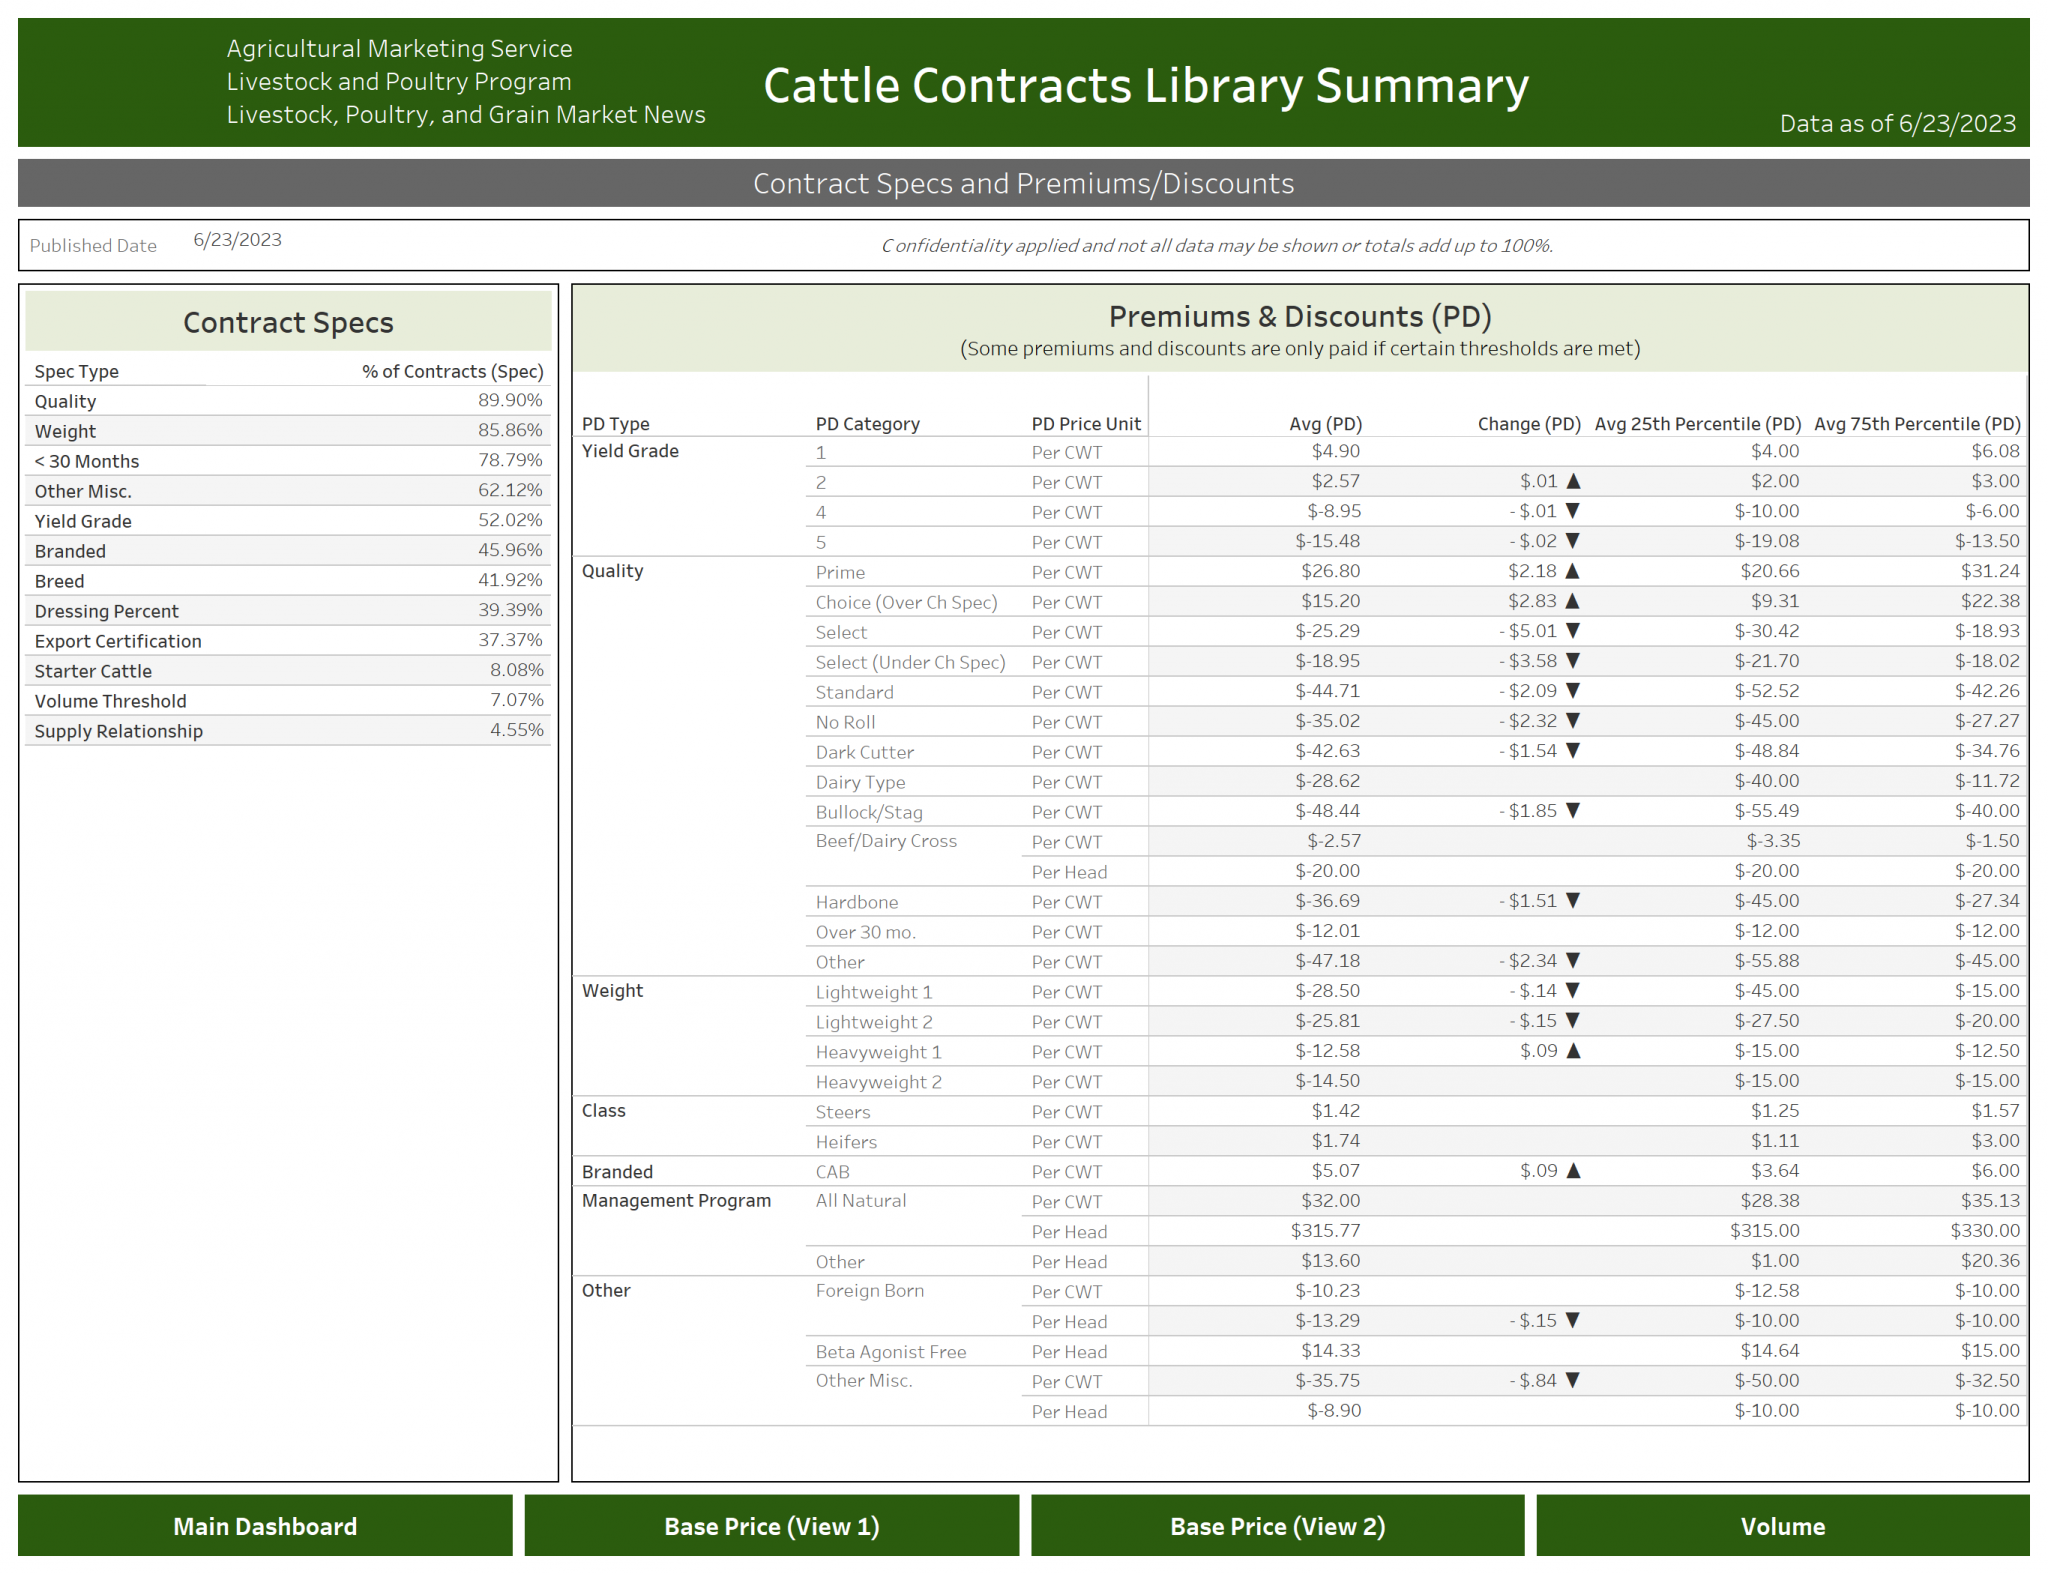Click the up arrow for CAB branded premium
The image size is (2048, 1574).
pyautogui.click(x=1573, y=1170)
